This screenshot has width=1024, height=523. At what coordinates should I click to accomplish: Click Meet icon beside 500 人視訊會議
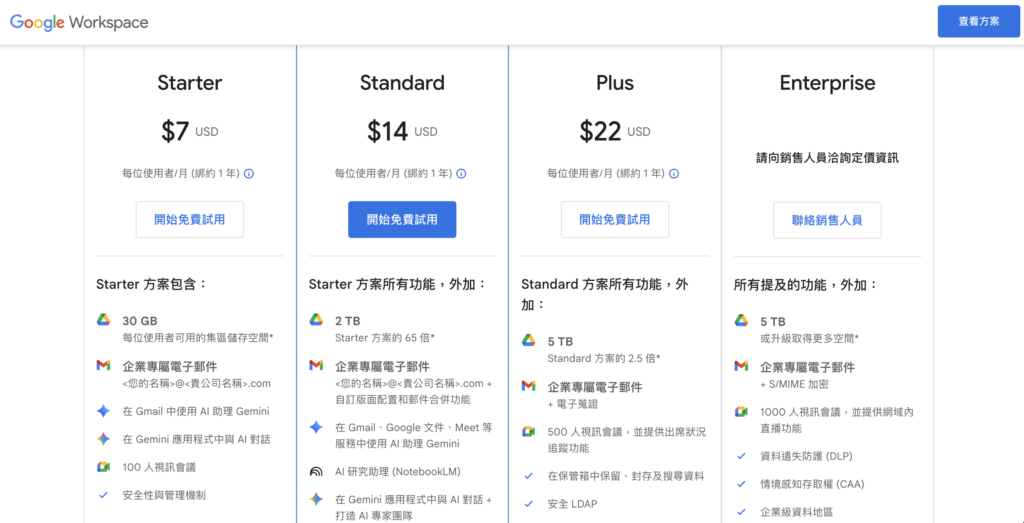point(528,431)
